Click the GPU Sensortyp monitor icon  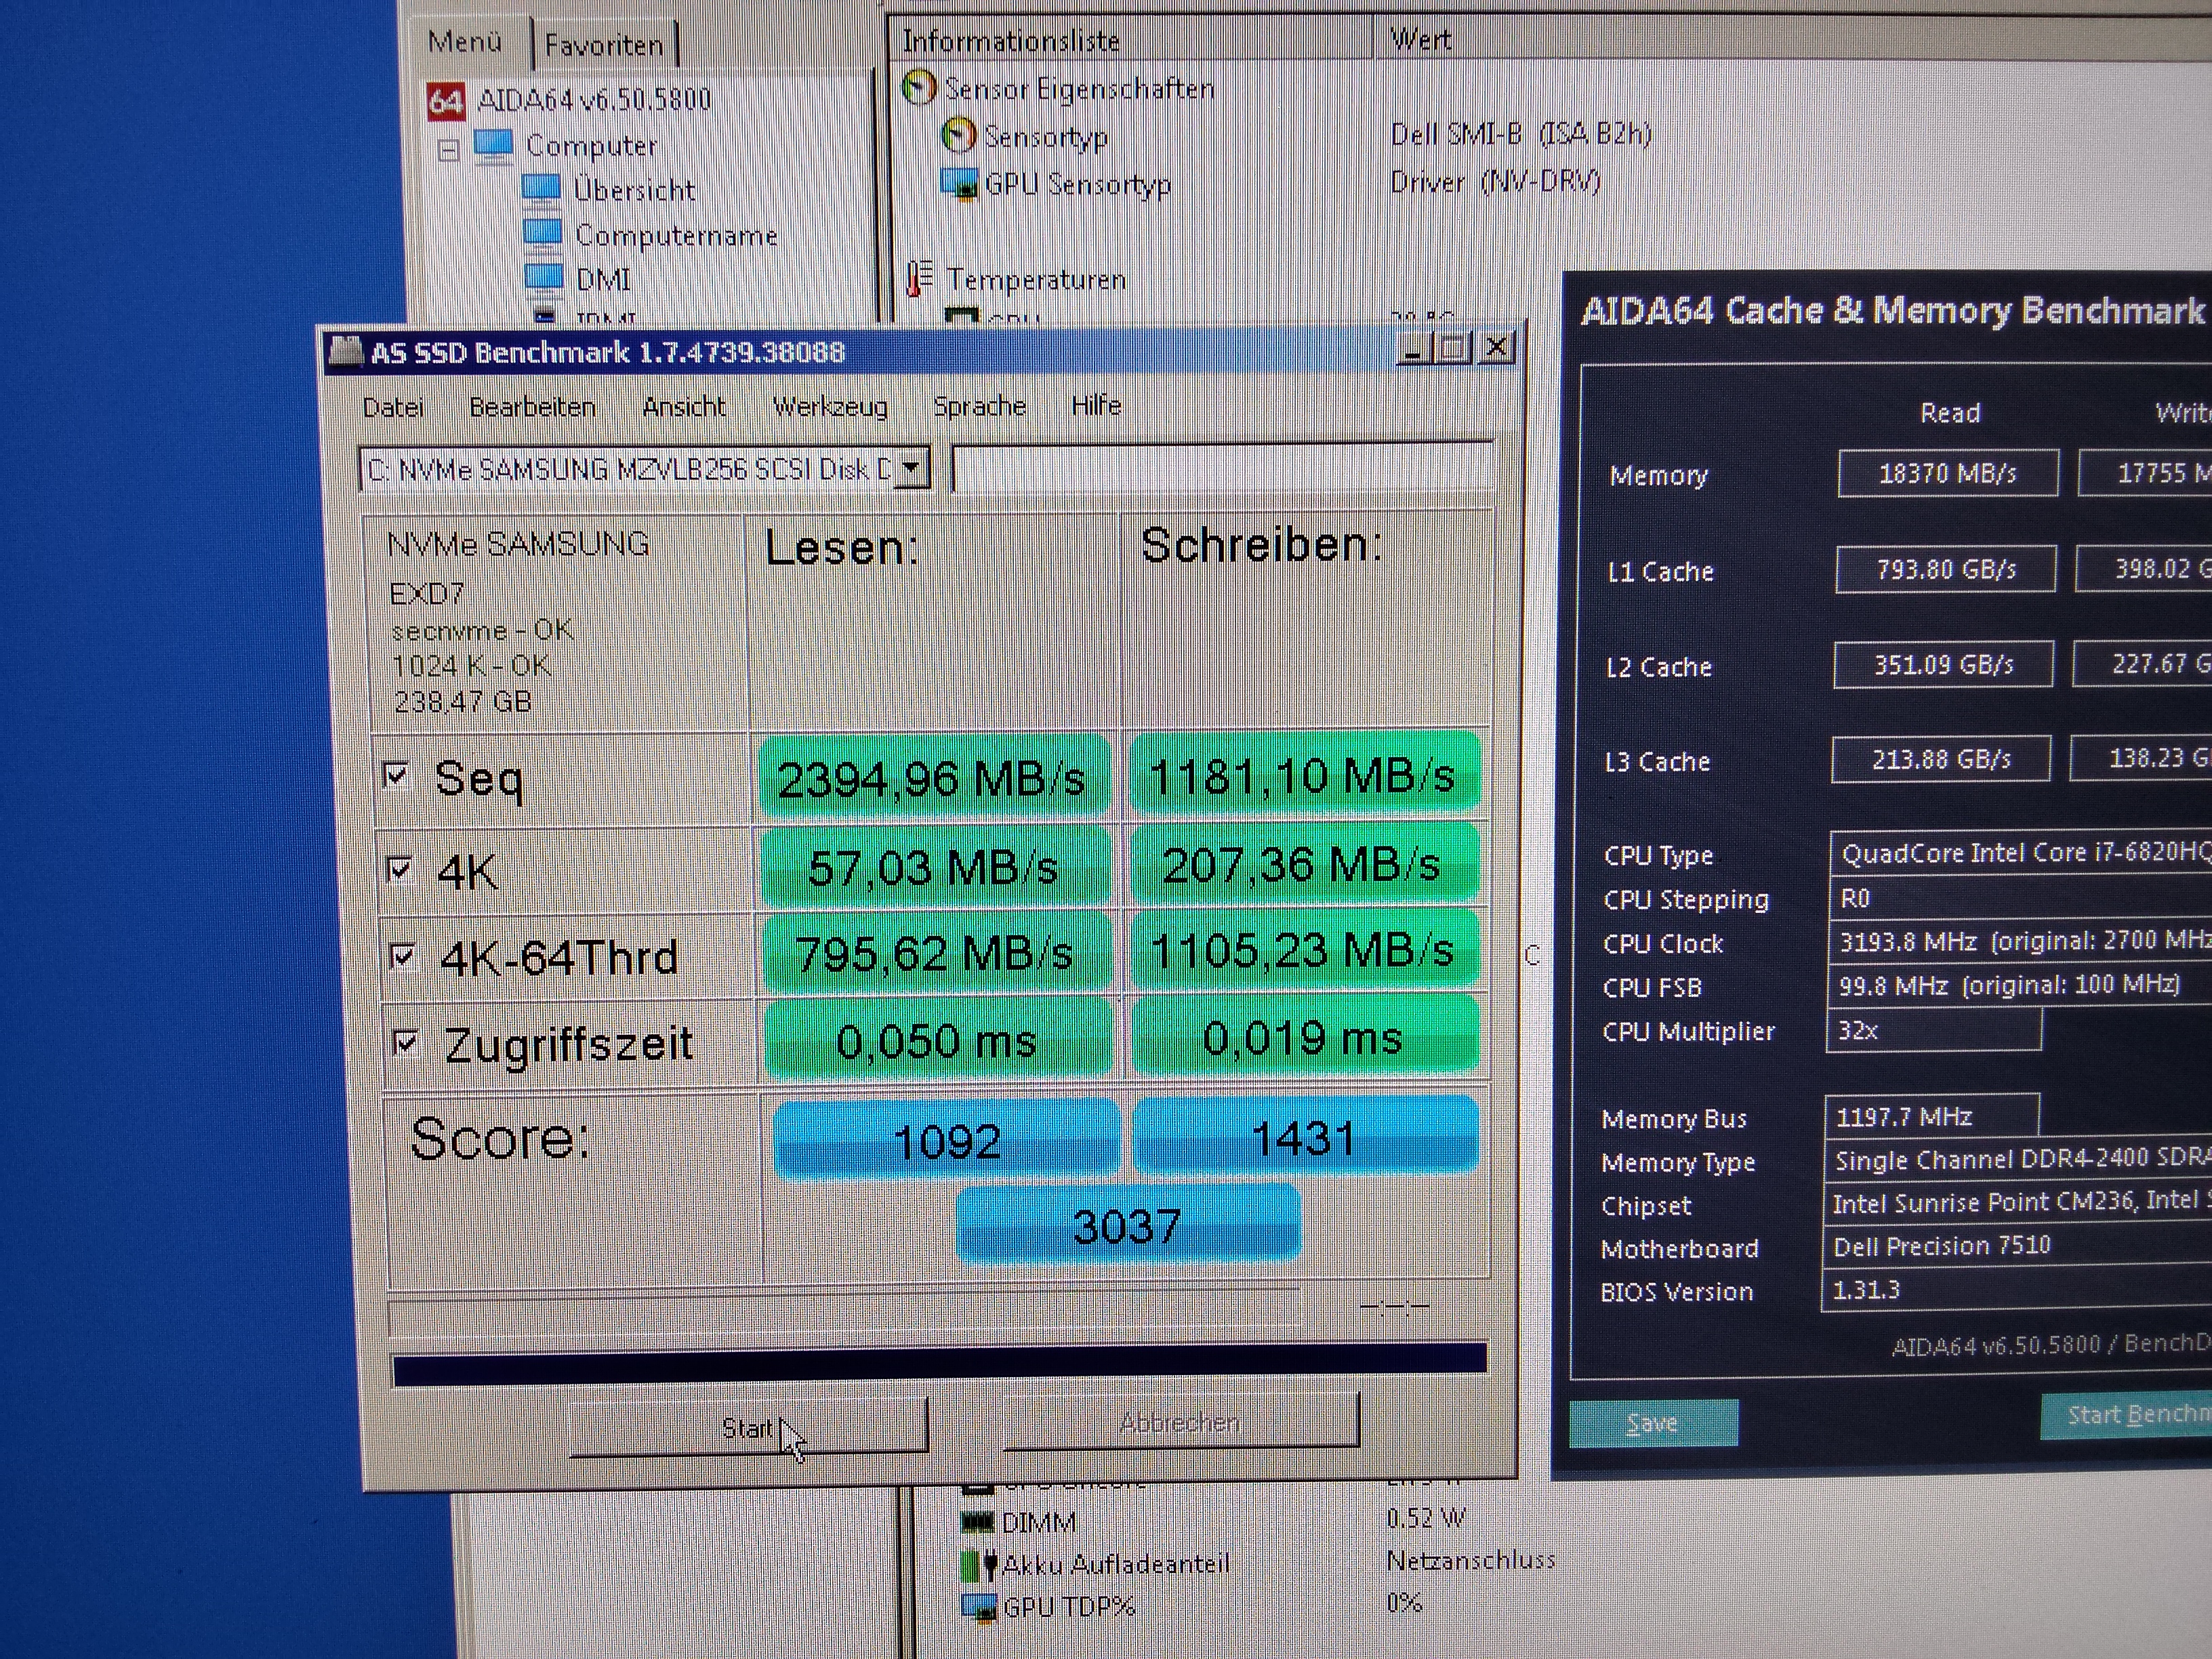coord(959,184)
